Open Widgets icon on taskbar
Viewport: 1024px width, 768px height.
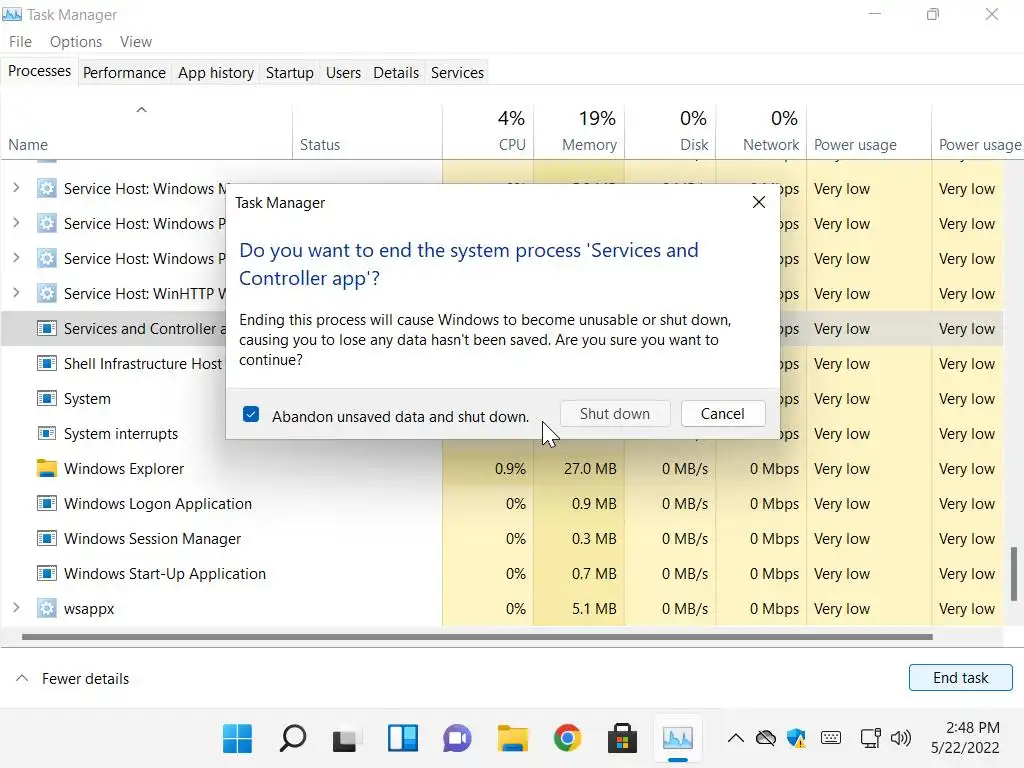click(x=402, y=739)
